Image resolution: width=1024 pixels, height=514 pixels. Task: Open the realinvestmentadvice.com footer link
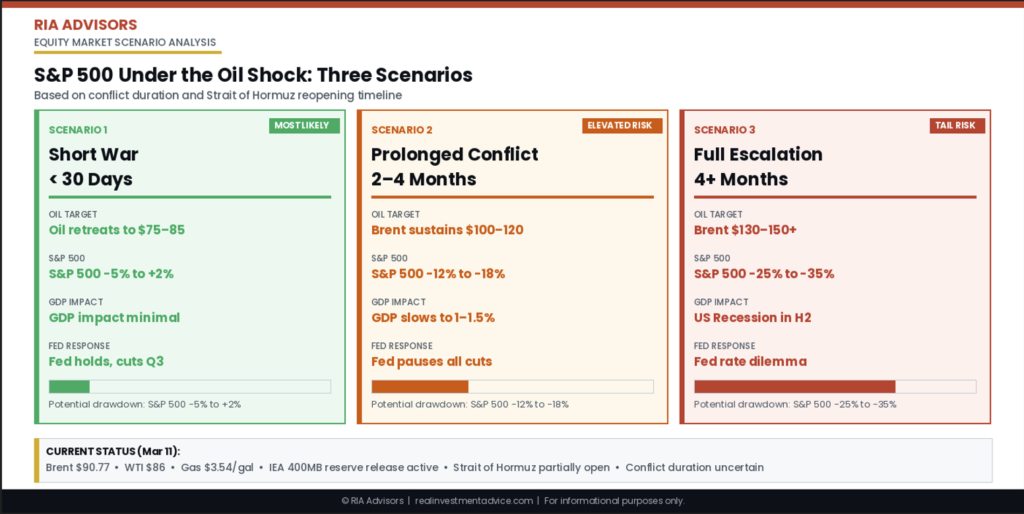coord(472,501)
